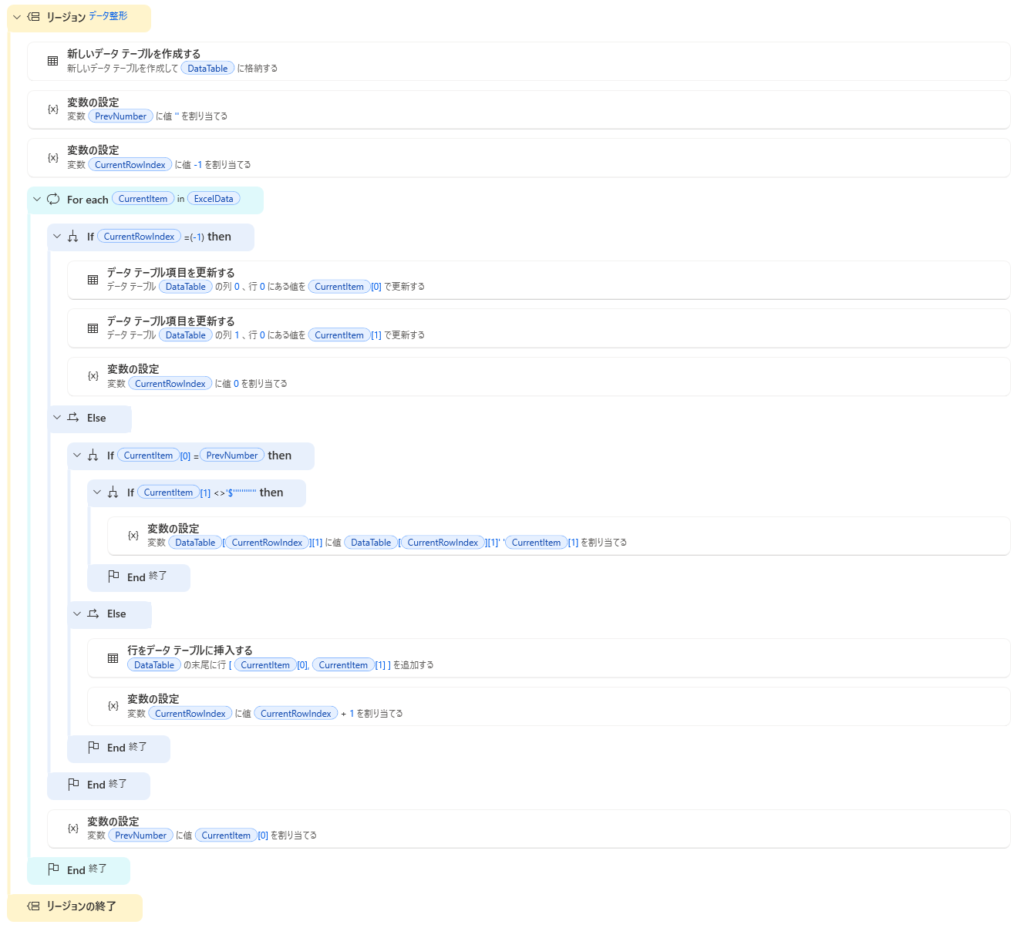This screenshot has height=928, width=1024.
Task: Click table icon of column 1 update action
Action: [x=93, y=328]
